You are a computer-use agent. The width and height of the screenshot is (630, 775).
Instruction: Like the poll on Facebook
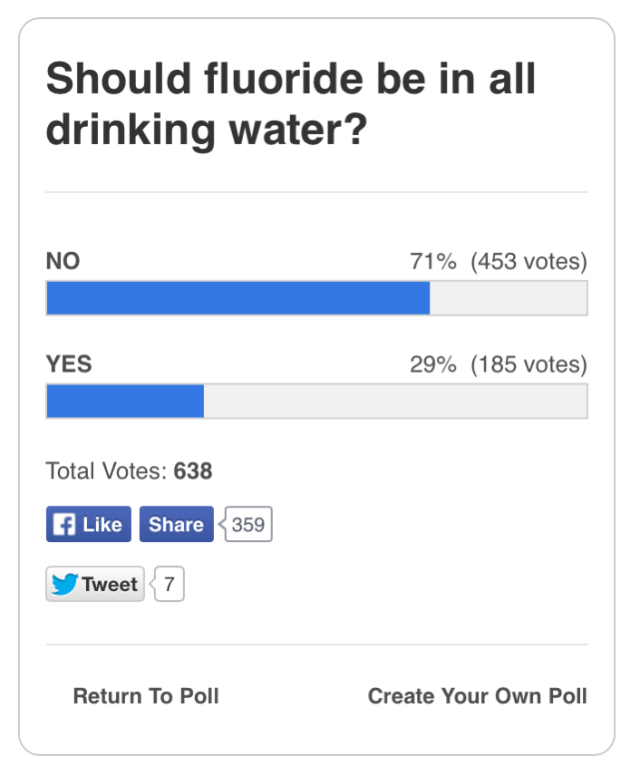point(89,525)
